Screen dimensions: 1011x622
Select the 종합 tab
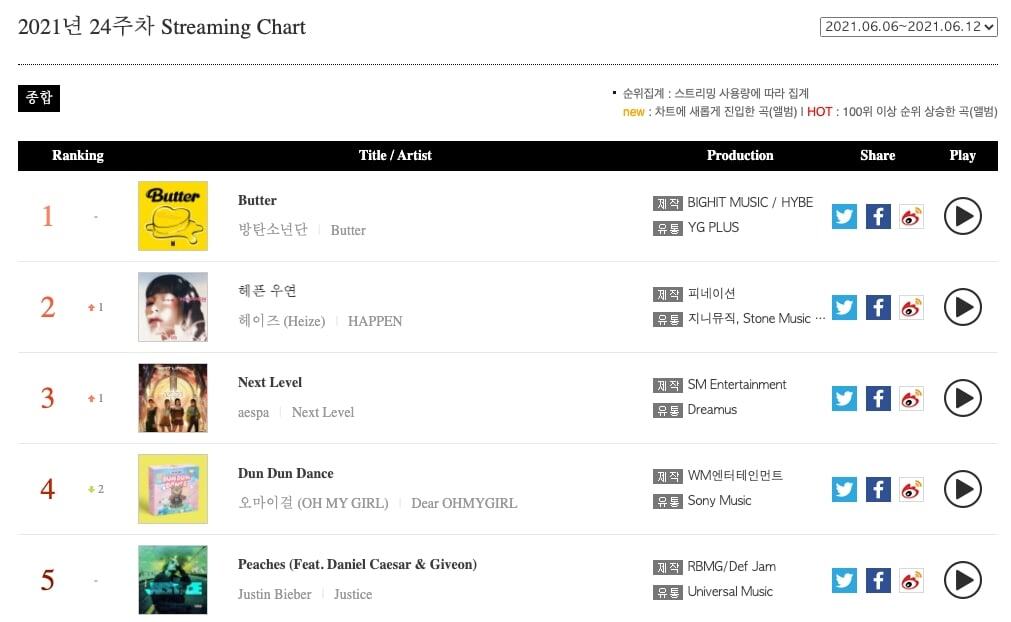(40, 98)
